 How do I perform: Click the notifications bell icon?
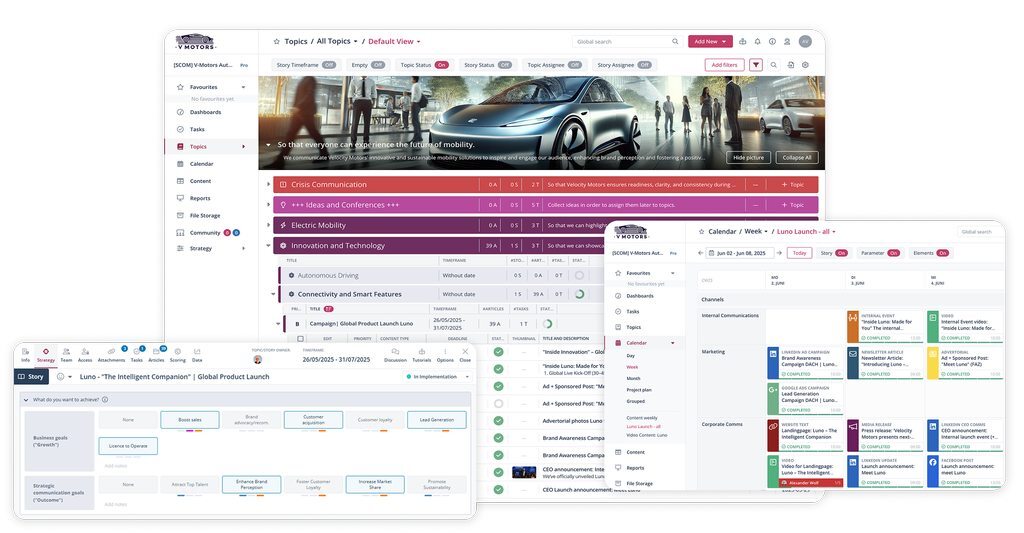[758, 41]
